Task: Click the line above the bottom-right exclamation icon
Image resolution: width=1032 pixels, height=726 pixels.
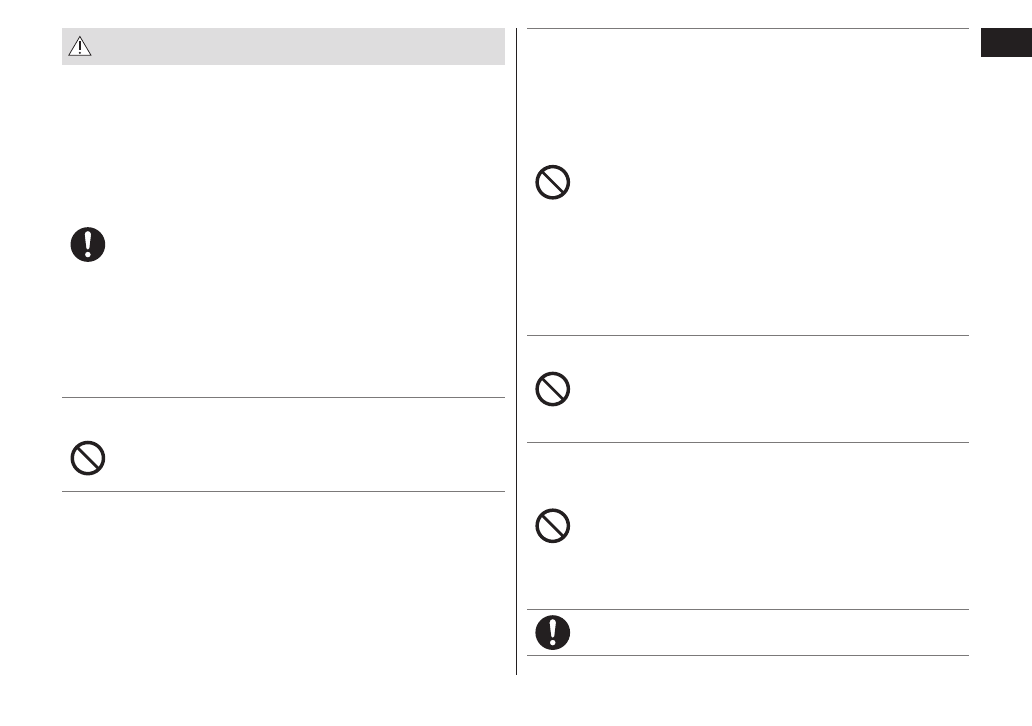Action: tap(747, 609)
